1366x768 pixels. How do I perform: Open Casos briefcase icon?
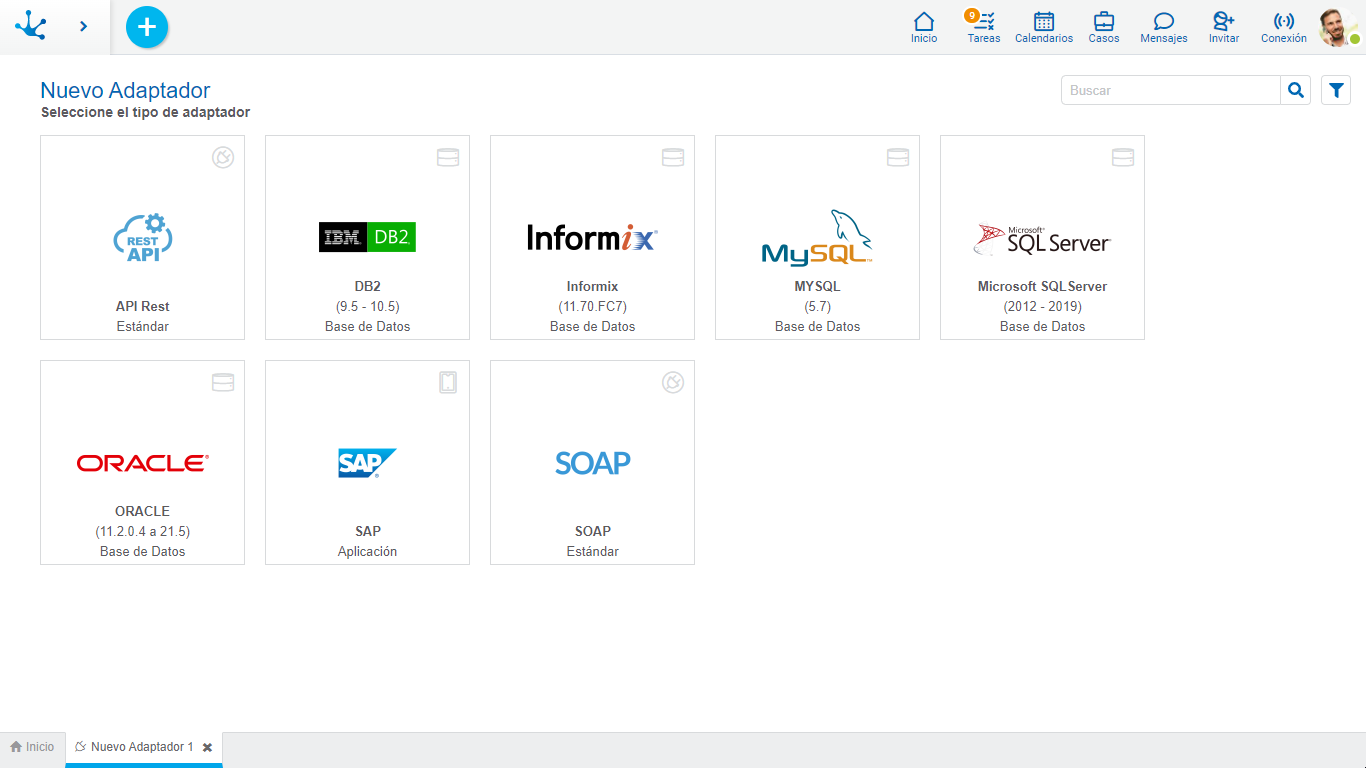(x=1104, y=21)
